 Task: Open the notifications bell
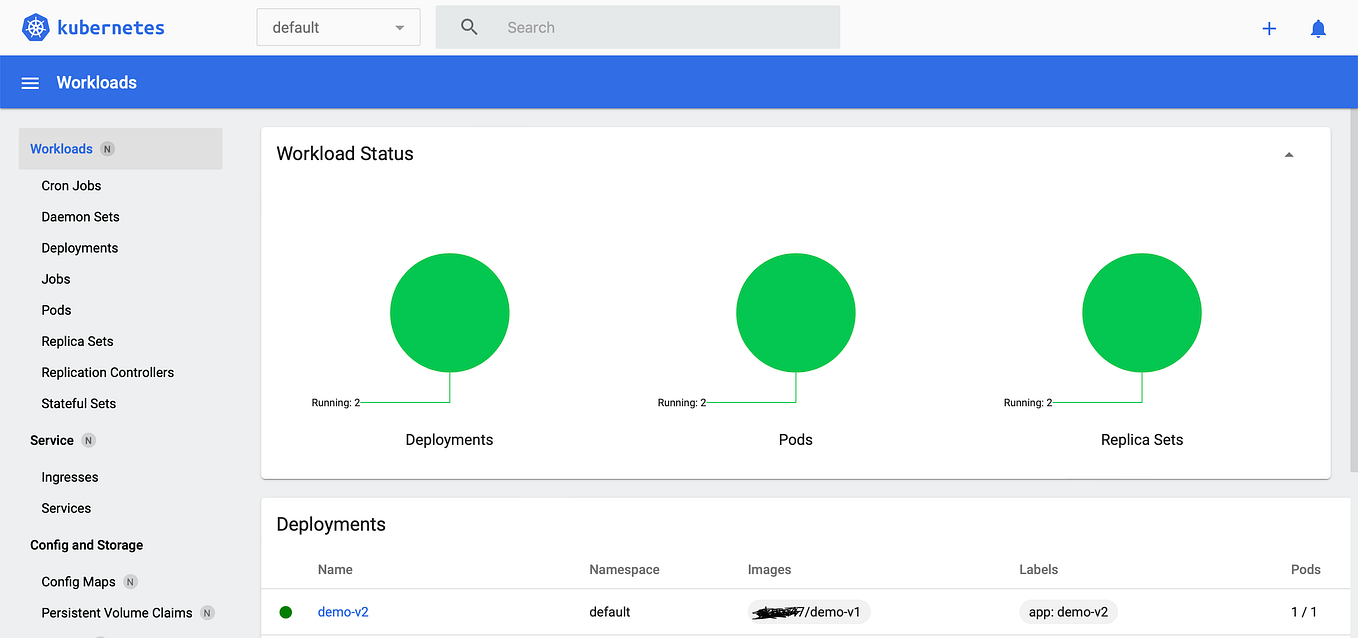(x=1318, y=28)
